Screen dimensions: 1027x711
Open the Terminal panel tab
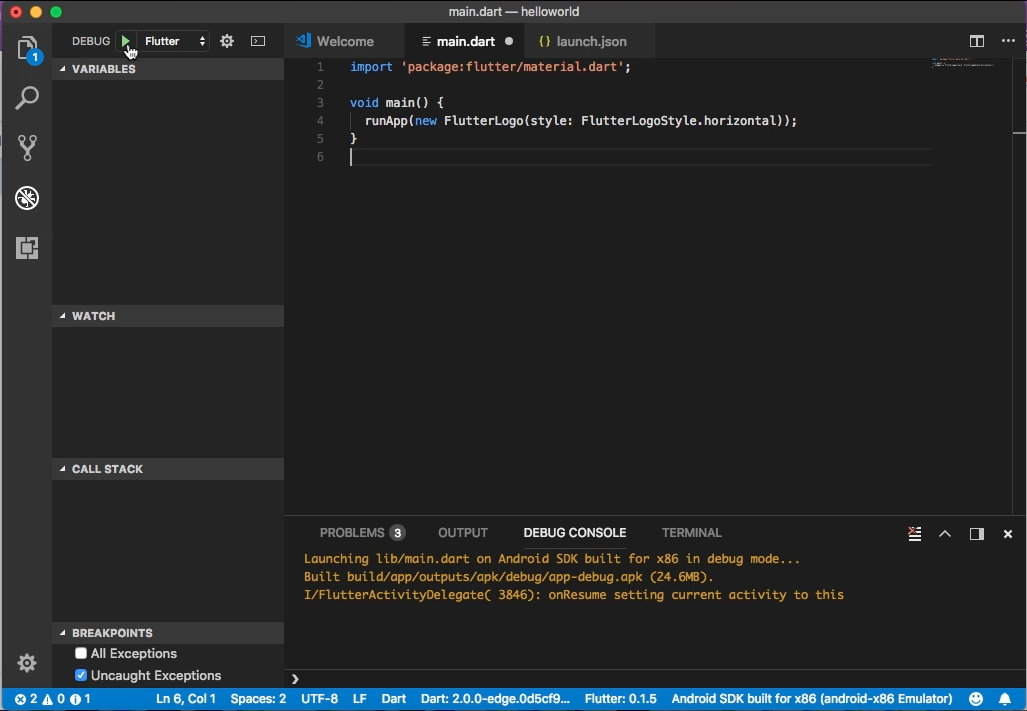click(x=692, y=533)
